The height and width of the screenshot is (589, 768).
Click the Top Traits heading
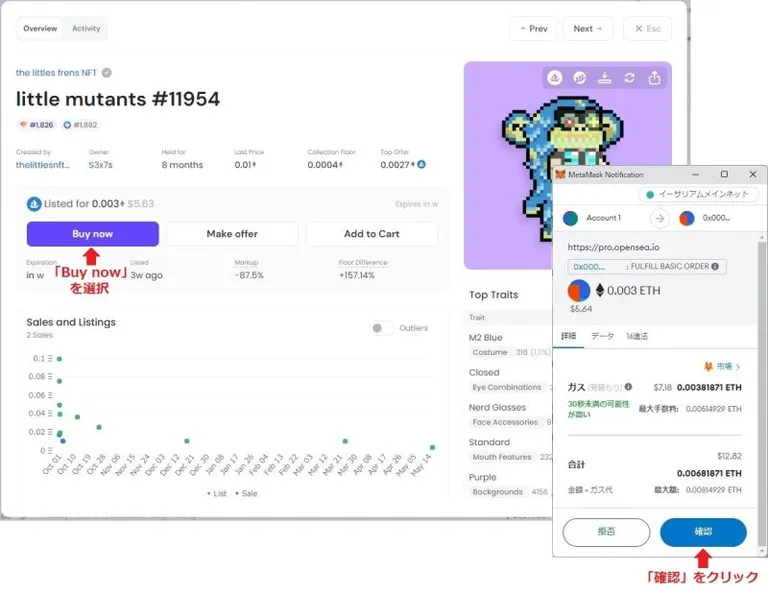pos(493,295)
